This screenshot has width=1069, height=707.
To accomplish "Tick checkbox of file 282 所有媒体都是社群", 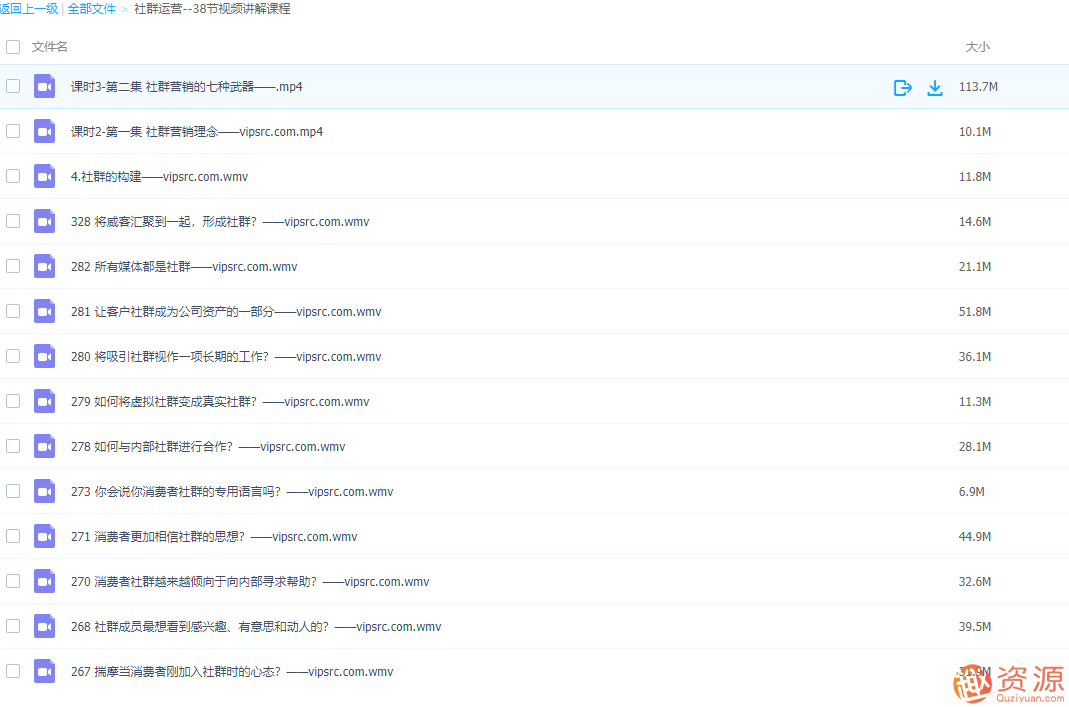I will [13, 266].
